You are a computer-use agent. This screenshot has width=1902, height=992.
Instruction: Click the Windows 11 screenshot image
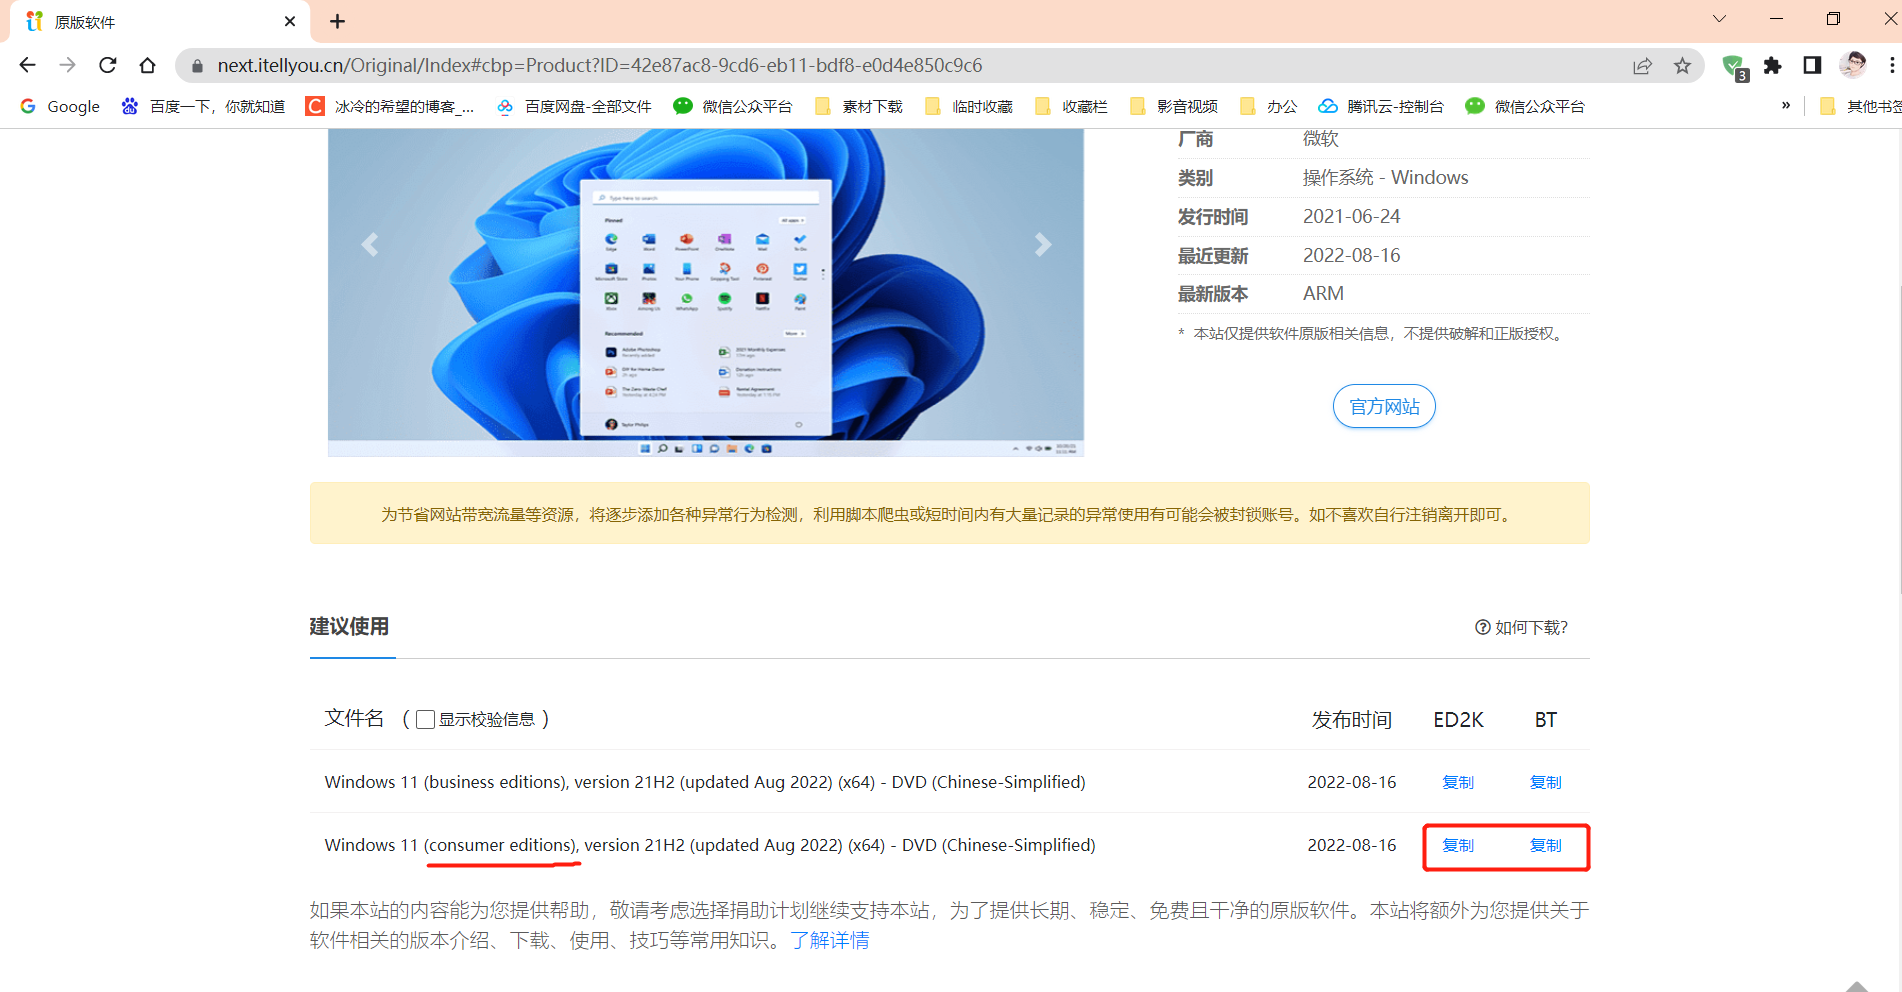tap(706, 292)
